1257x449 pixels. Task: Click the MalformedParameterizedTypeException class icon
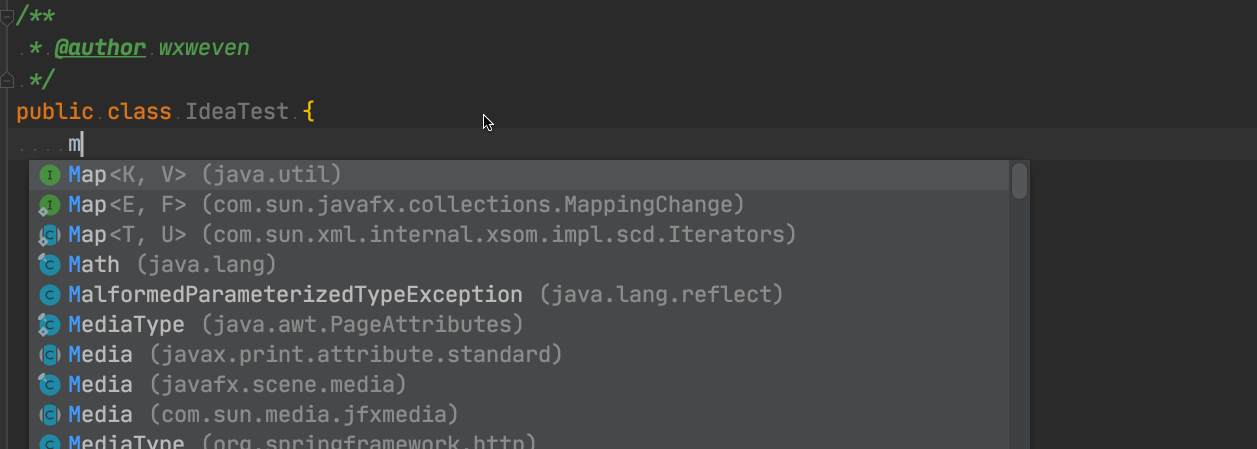tap(49, 295)
